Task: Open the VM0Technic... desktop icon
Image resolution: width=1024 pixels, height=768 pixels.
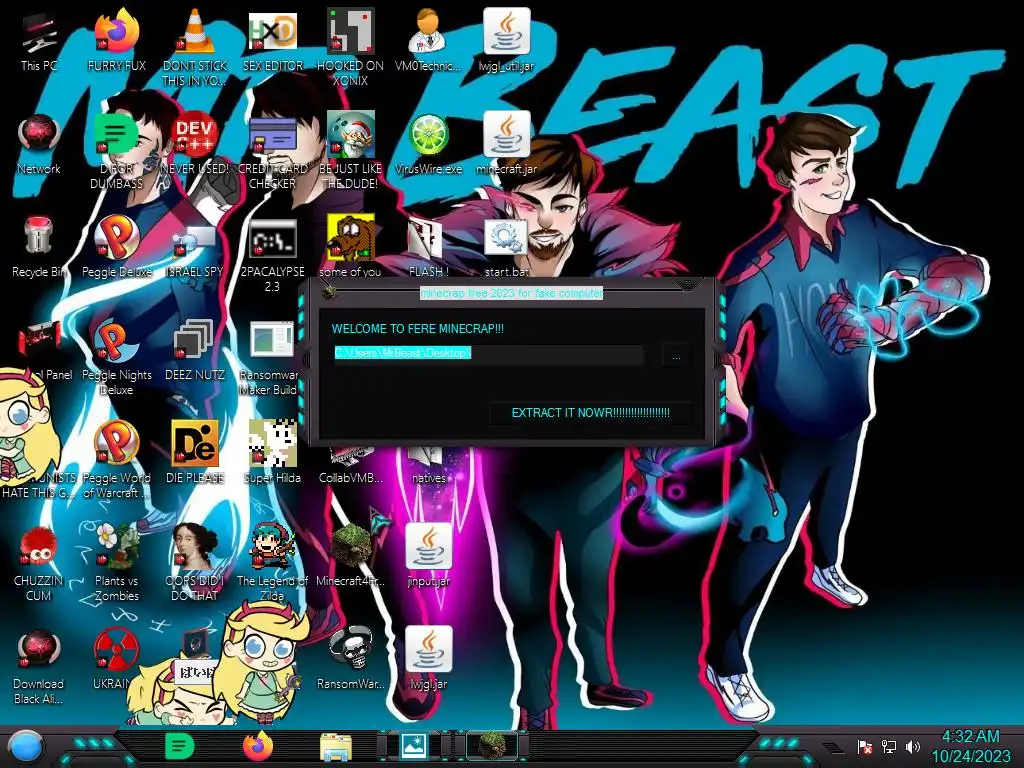Action: click(428, 39)
